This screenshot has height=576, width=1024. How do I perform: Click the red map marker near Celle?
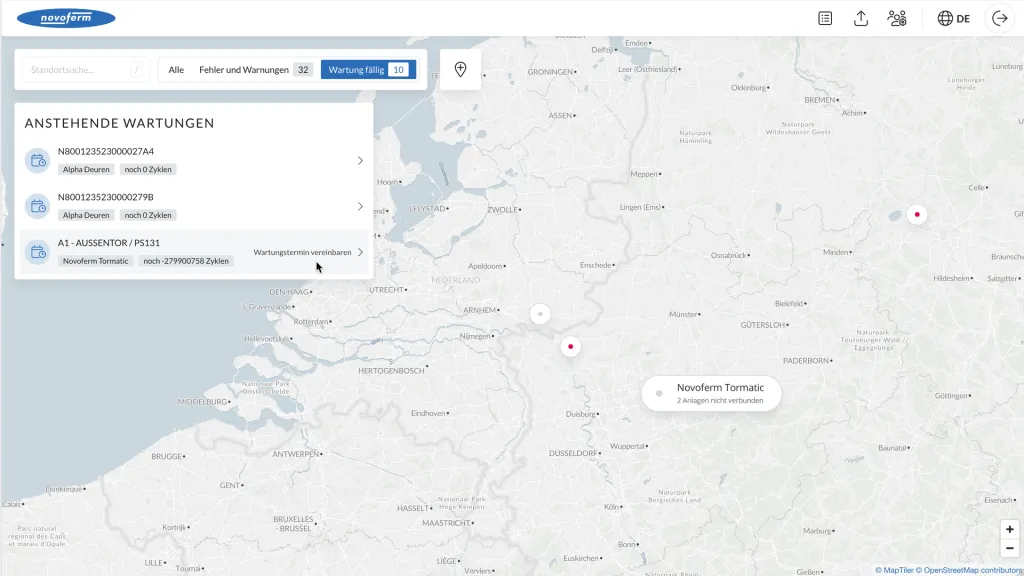917,214
